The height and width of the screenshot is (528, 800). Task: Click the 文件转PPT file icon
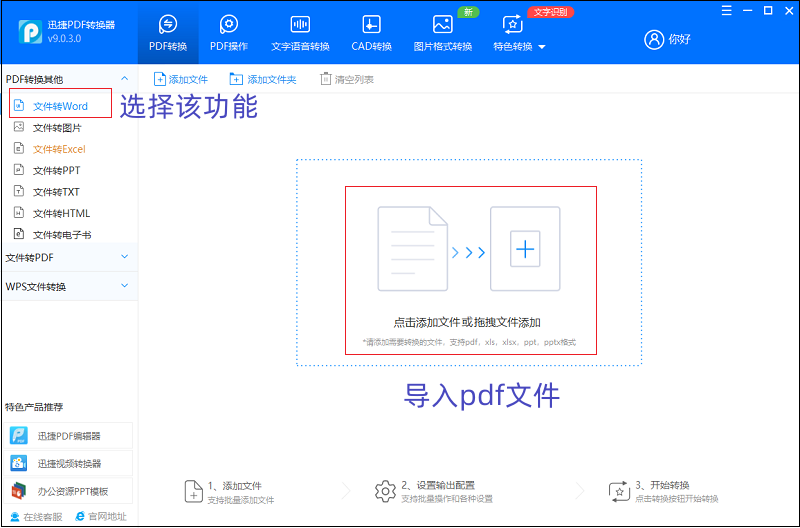point(19,170)
